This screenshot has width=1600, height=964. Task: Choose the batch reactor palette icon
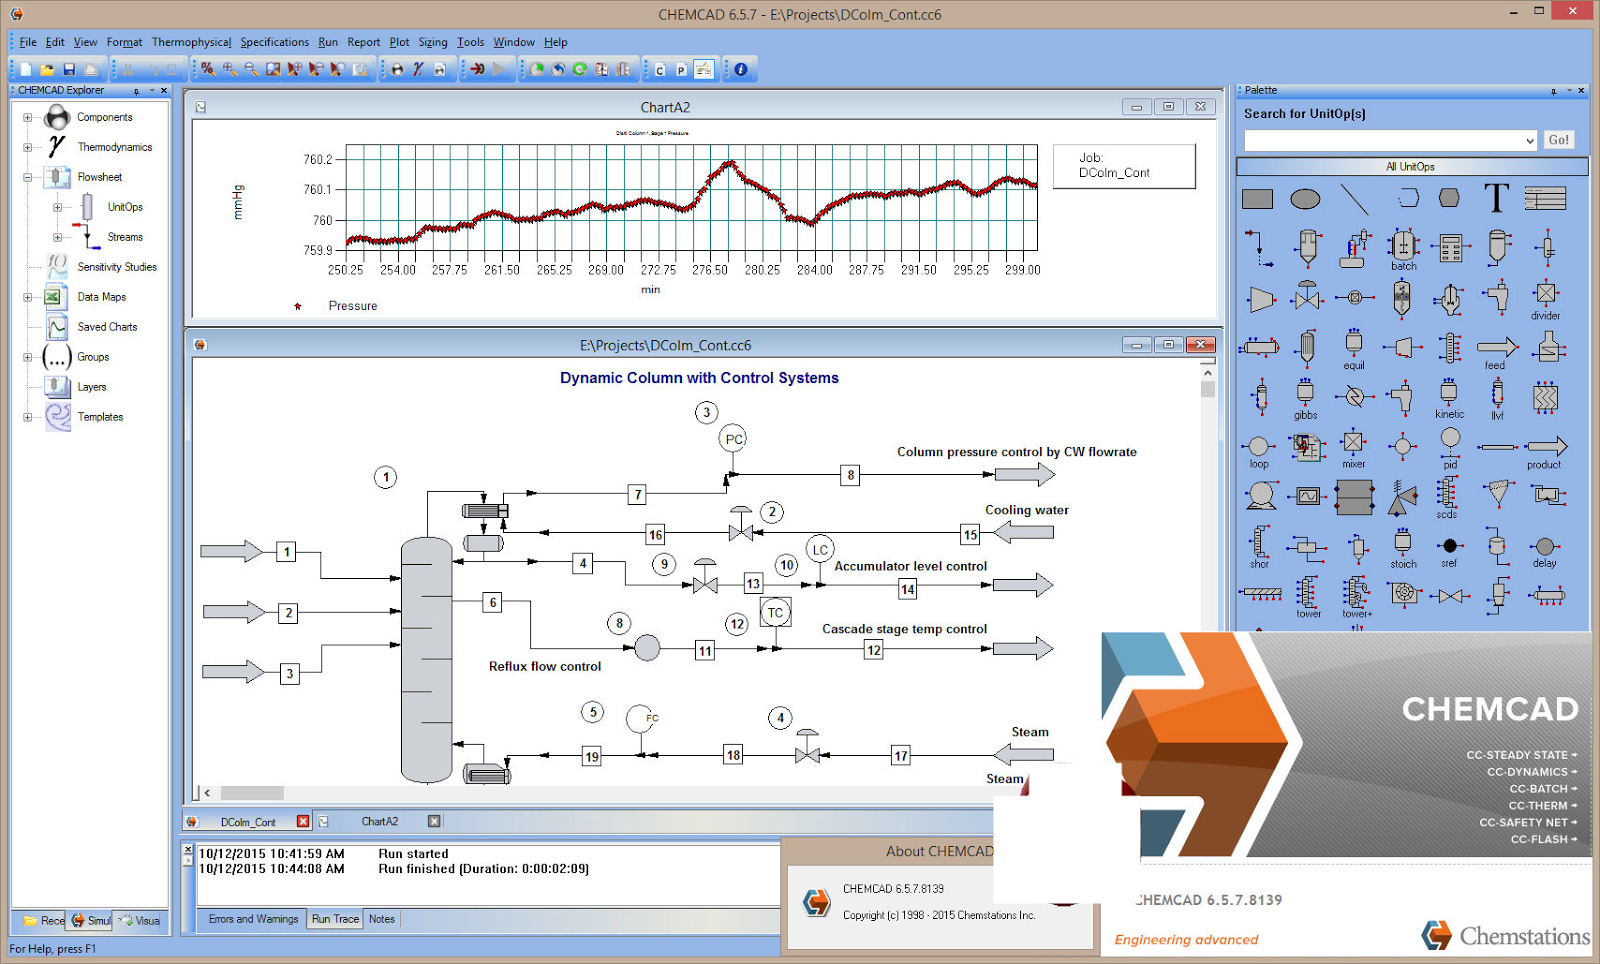point(1402,248)
